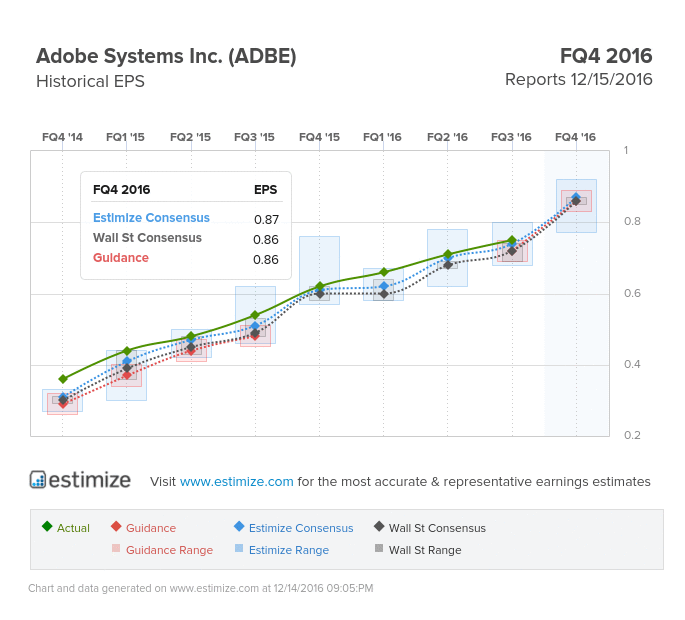The image size is (685, 620).
Task: Select the FQ1 '16 axis label
Action: [x=382, y=137]
